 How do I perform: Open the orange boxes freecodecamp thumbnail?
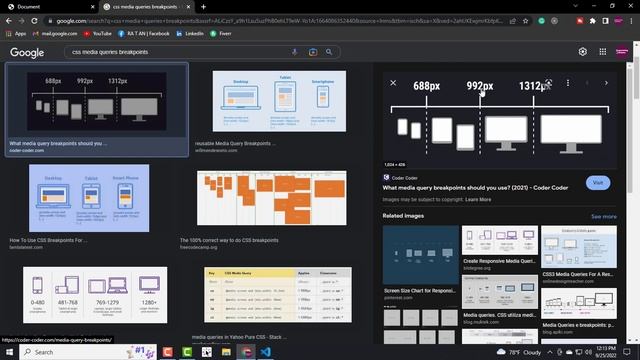click(x=272, y=198)
